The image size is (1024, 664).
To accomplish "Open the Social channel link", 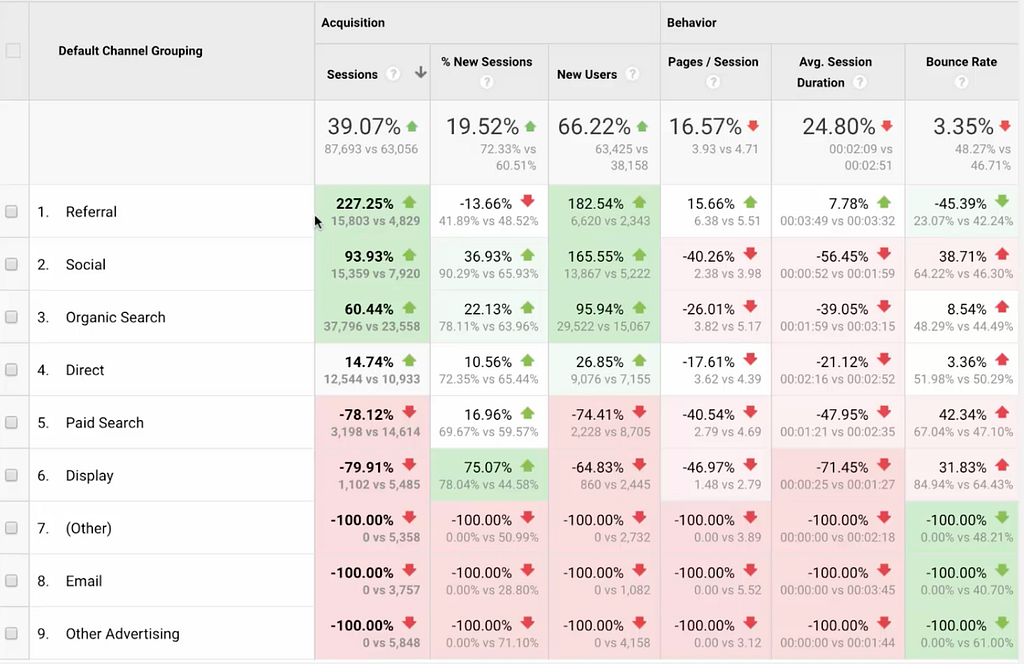I will pyautogui.click(x=86, y=265).
